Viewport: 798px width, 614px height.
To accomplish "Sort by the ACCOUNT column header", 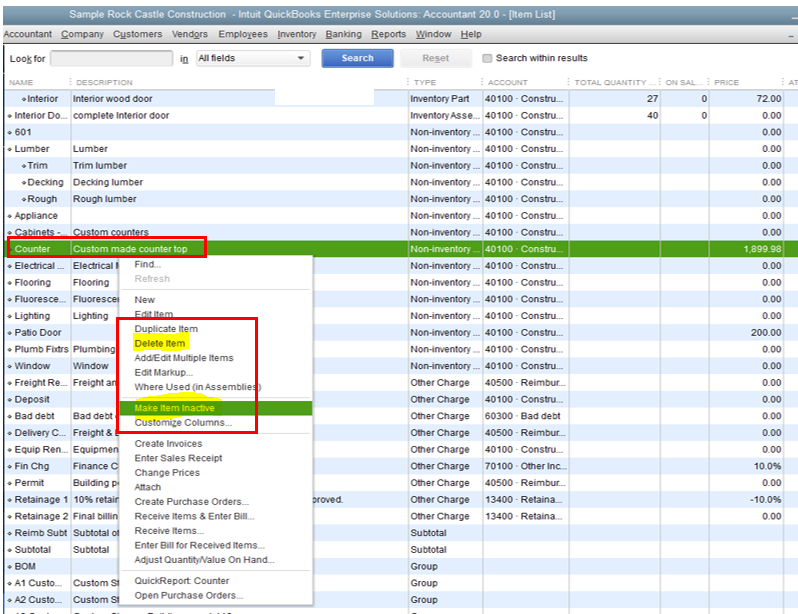I will [507, 82].
